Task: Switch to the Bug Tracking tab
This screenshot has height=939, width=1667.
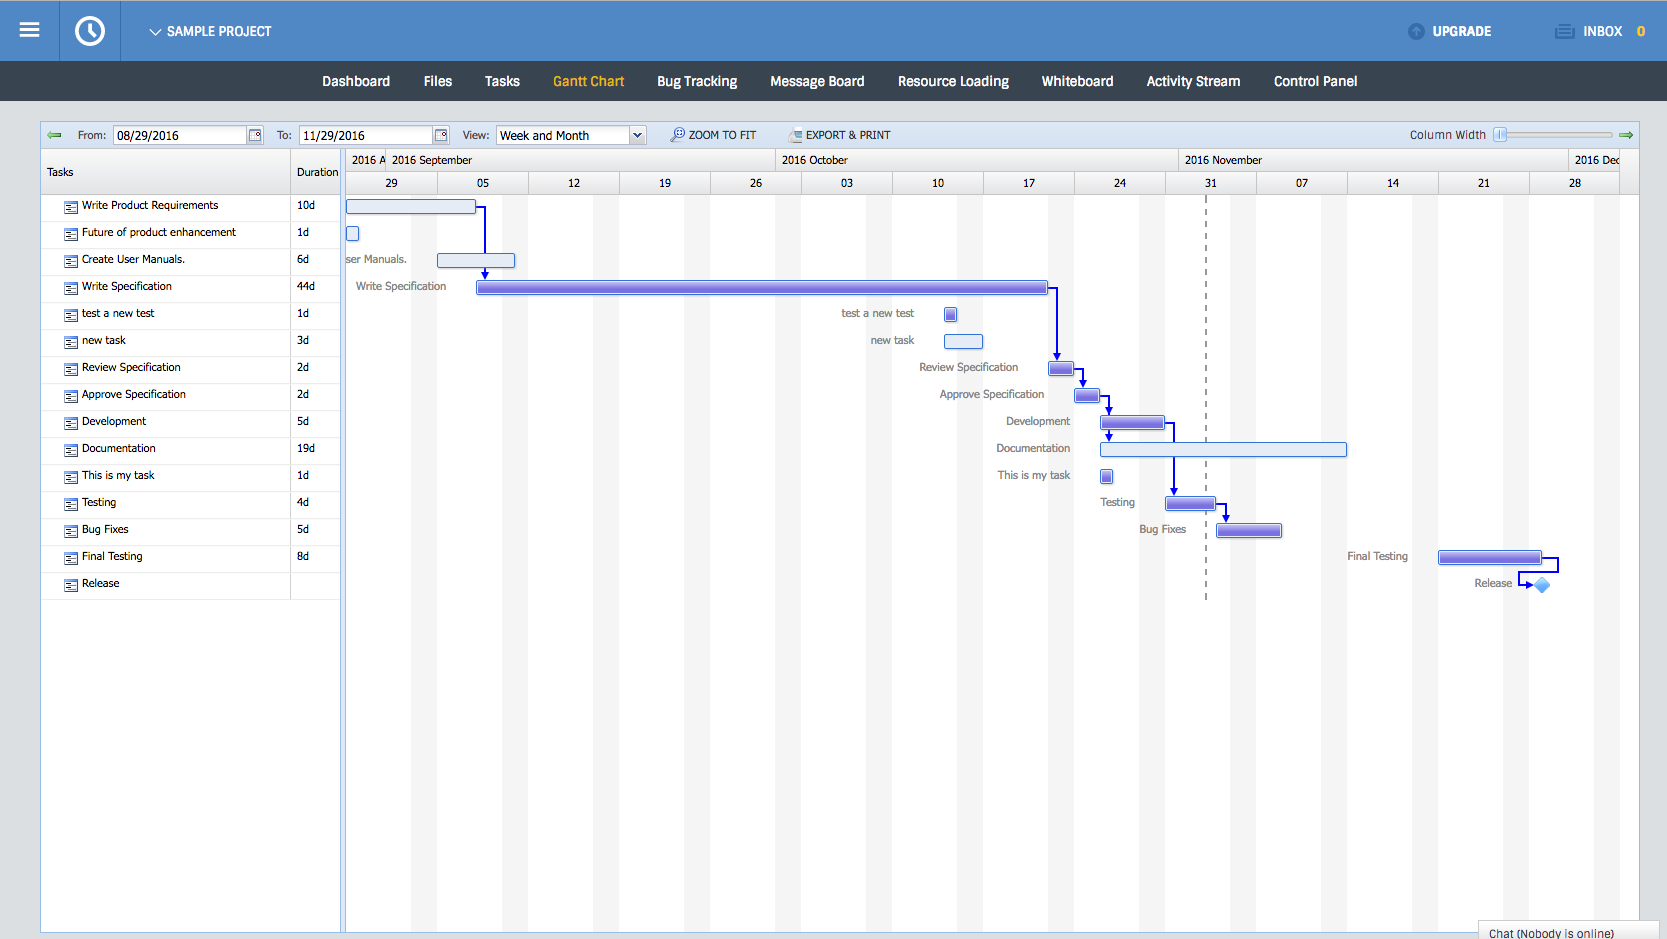Action: point(697,81)
